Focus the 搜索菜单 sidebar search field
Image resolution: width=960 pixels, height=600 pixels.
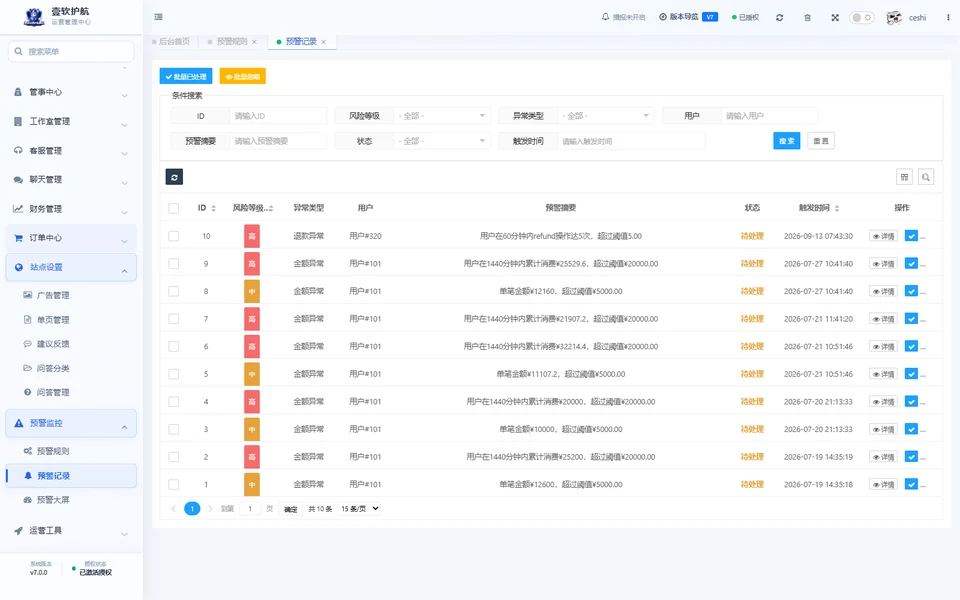pos(71,51)
